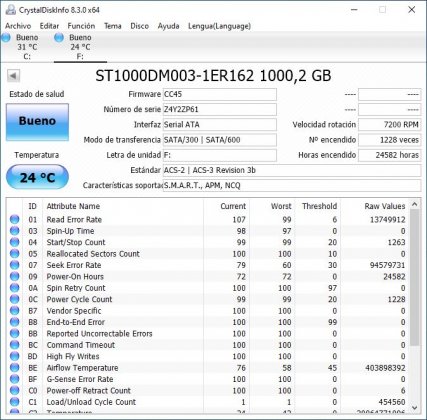
Task: Click the Interfaz field Serial ATA
Action: 220,125
